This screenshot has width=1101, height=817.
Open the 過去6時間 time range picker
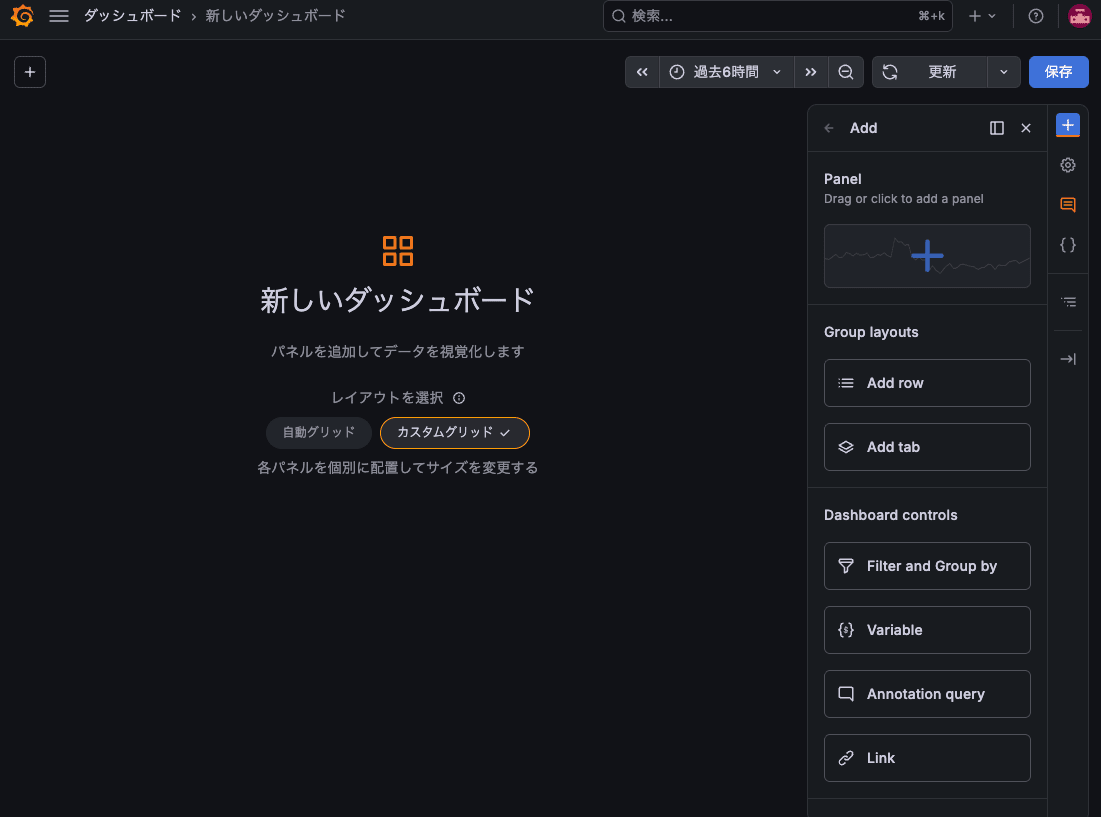tap(726, 72)
